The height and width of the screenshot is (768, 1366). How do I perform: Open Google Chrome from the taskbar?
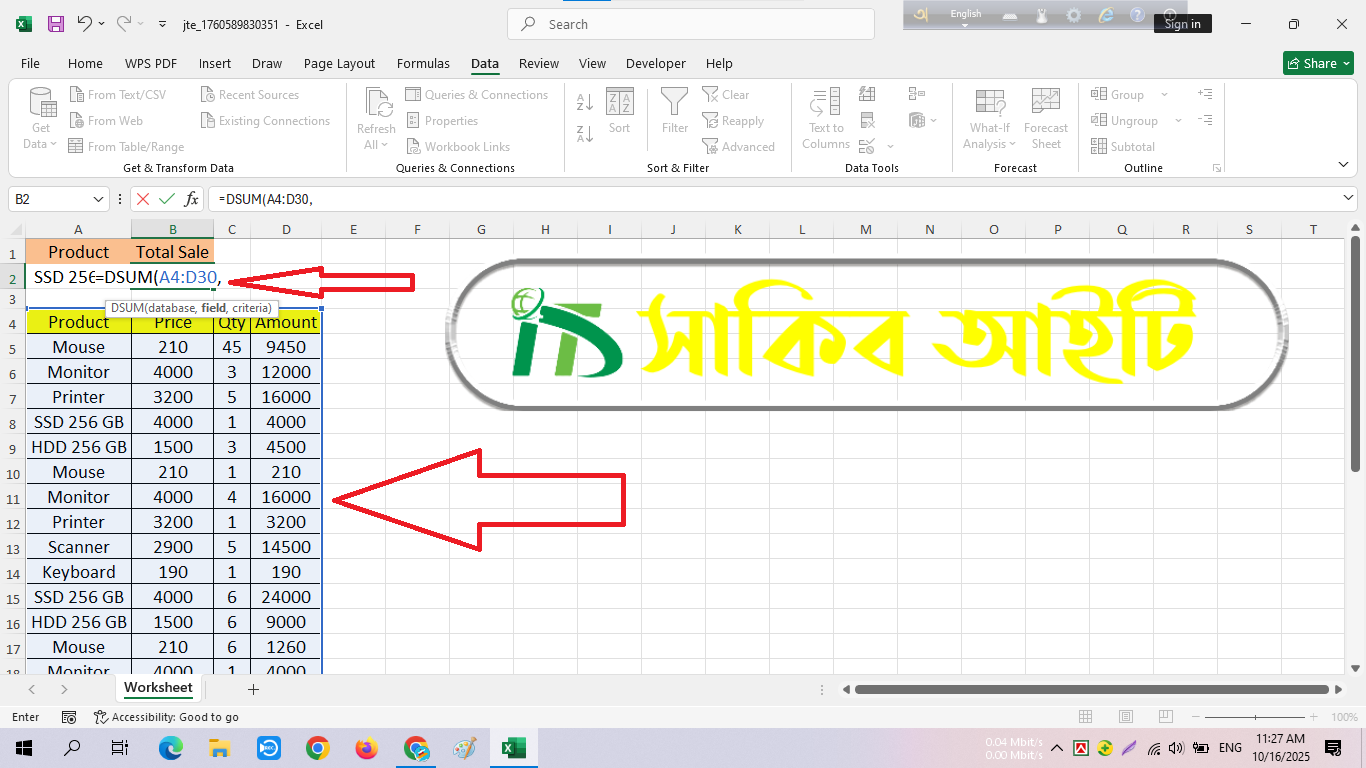pos(318,748)
